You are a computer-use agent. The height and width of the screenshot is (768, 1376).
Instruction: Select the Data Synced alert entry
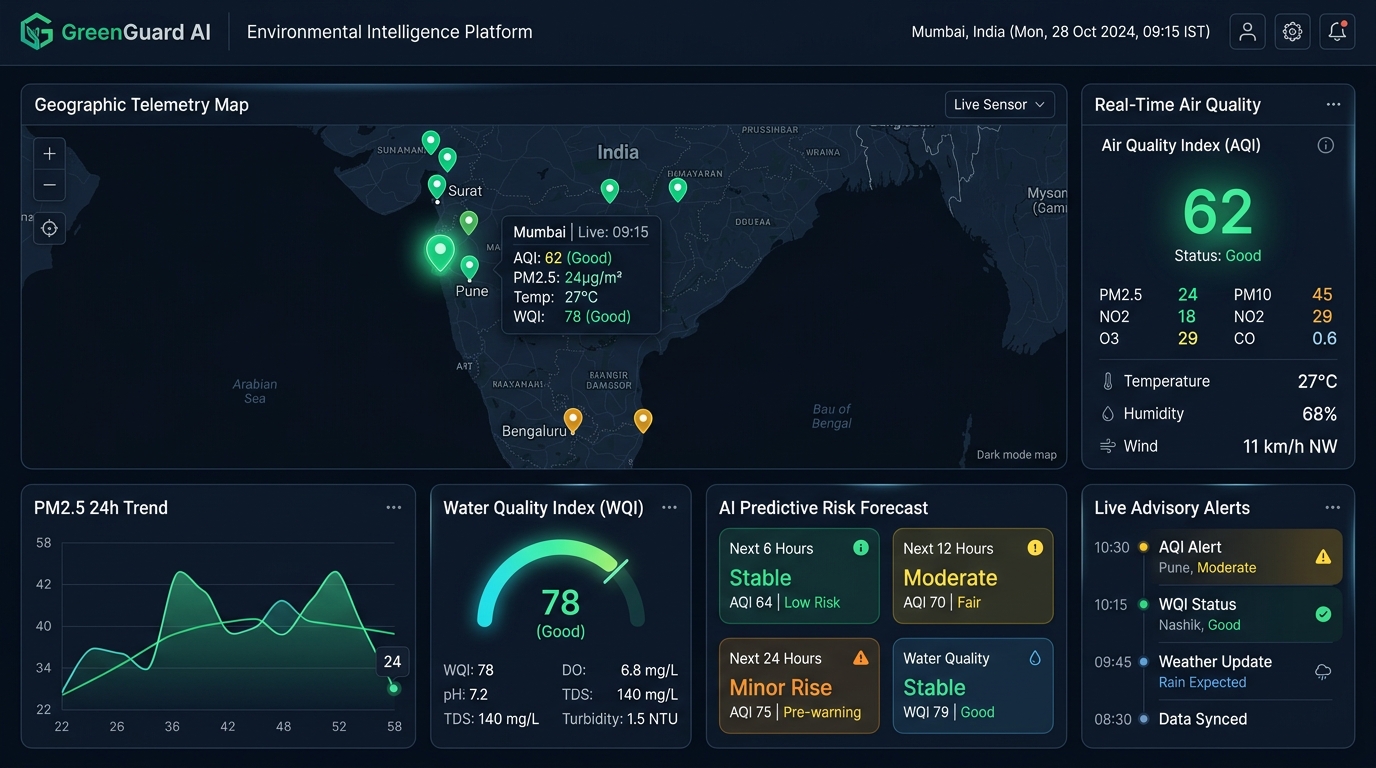click(x=1202, y=719)
